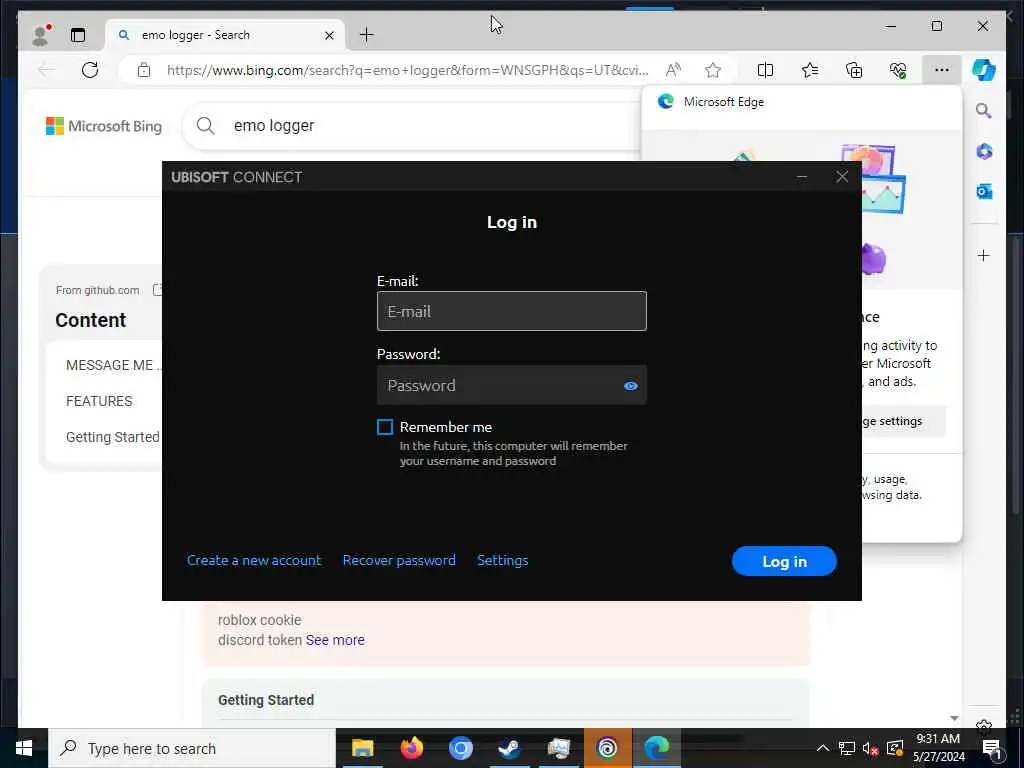Switch to Ubisoft Connect taskbar icon
Image resolution: width=1024 pixels, height=768 pixels.
(607, 748)
